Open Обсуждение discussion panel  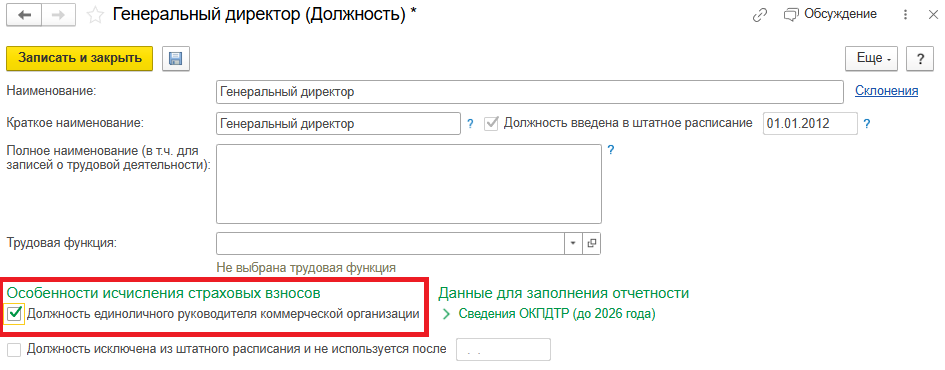tap(830, 14)
